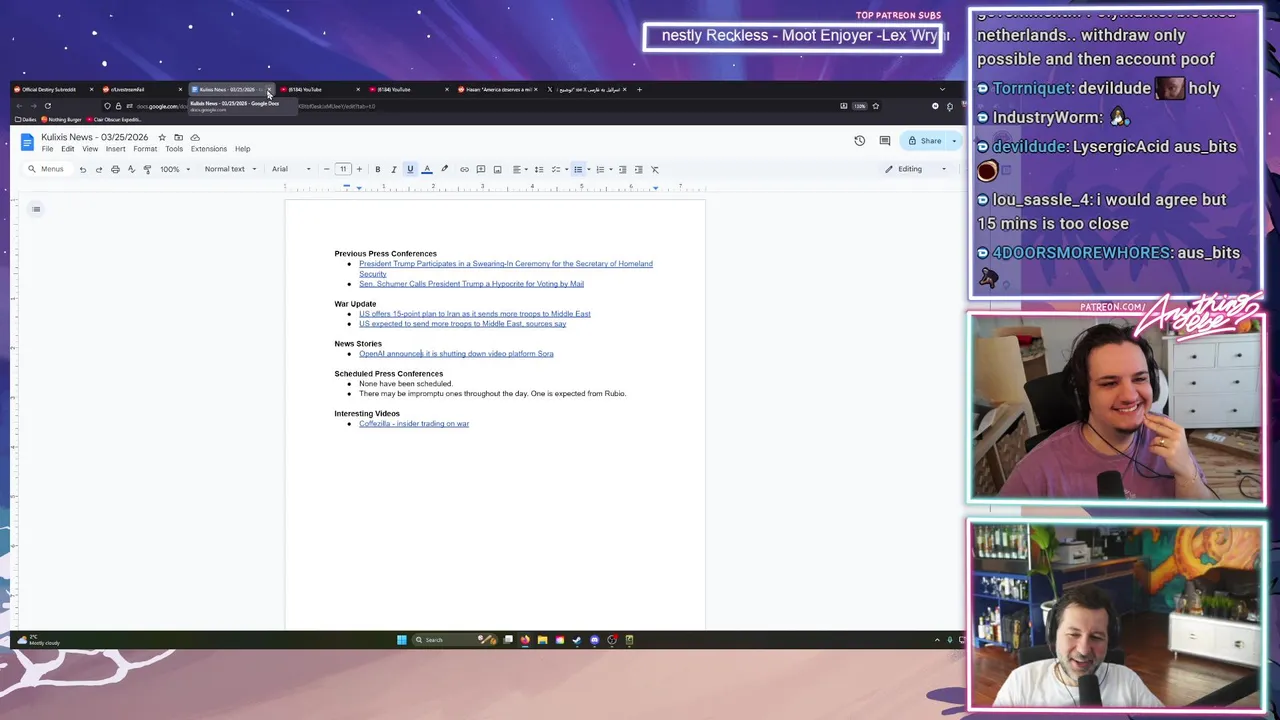Decrease font size with minus button
Screen dimensions: 1280x720
(326, 169)
